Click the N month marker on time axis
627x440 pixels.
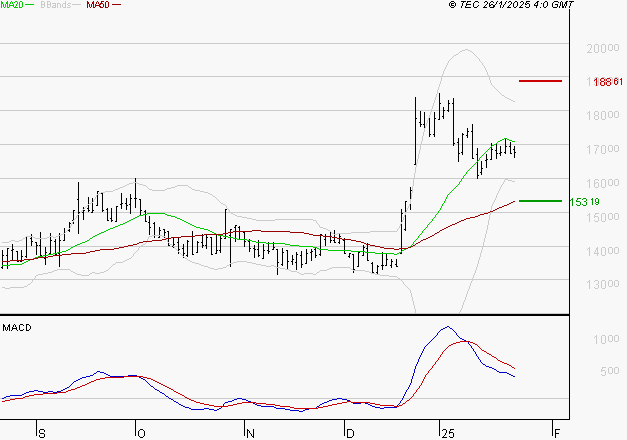coord(250,434)
